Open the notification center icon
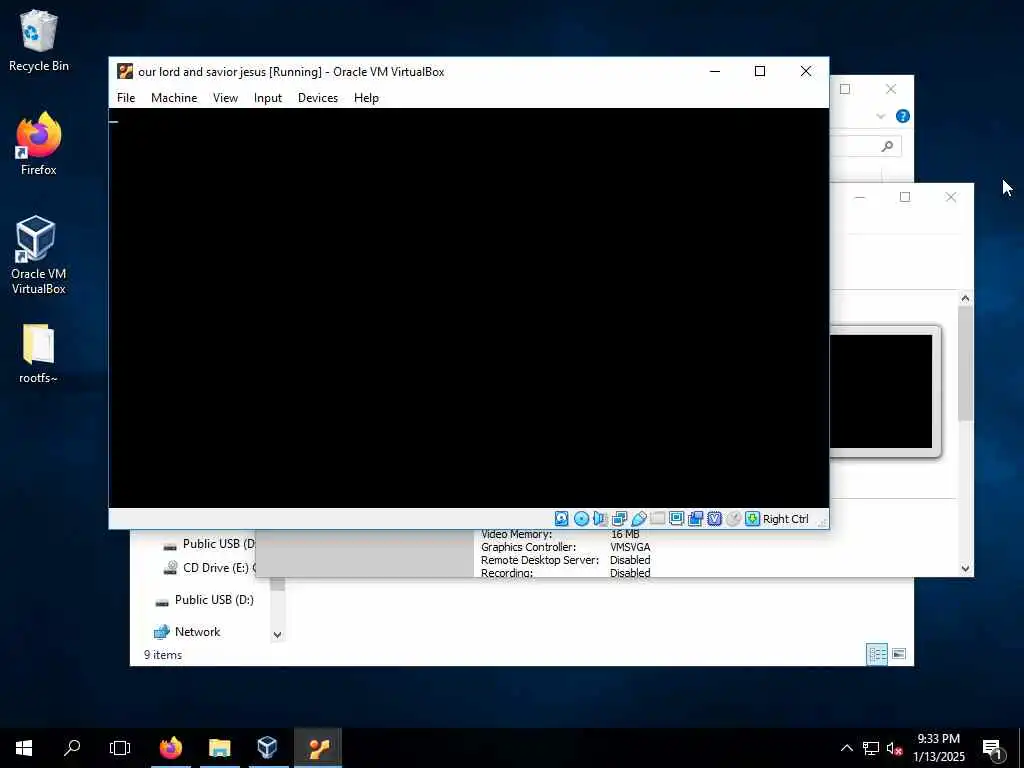The height and width of the screenshot is (768, 1024). (993, 749)
